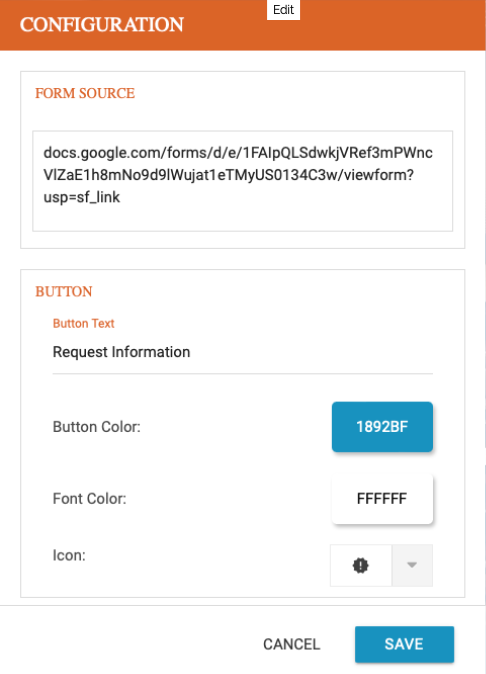
Task: Save the configuration
Action: point(404,644)
